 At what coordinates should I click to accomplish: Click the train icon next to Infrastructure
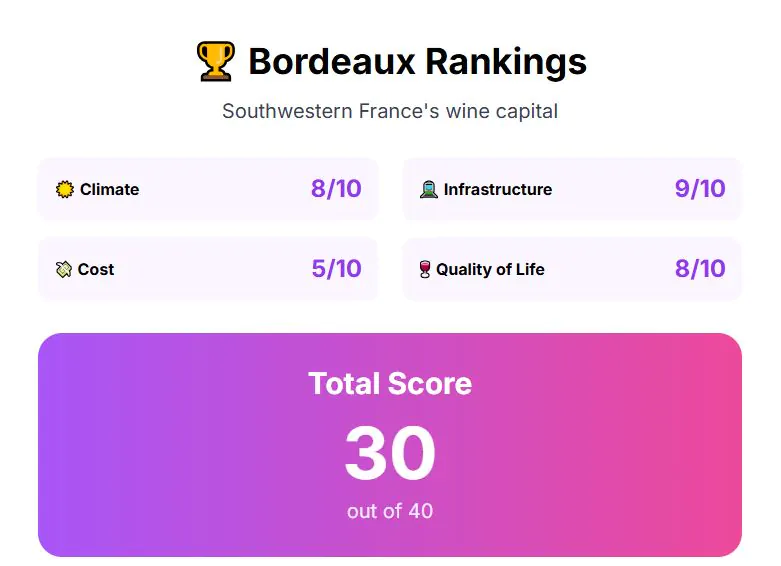[x=428, y=189]
